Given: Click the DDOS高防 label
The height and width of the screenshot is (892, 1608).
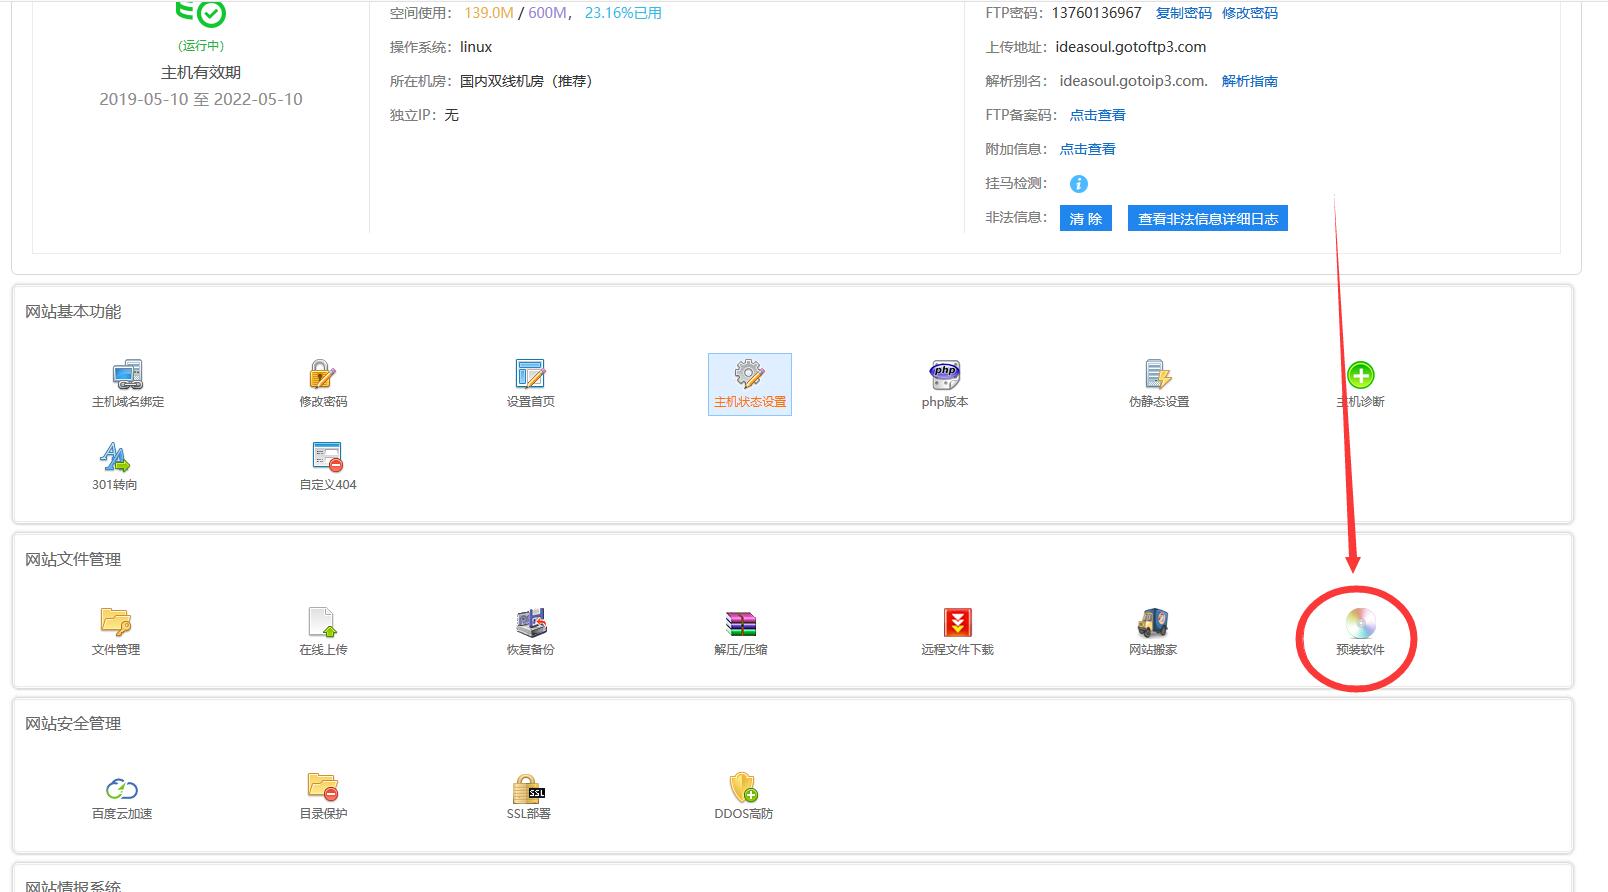Looking at the screenshot, I should point(744,814).
